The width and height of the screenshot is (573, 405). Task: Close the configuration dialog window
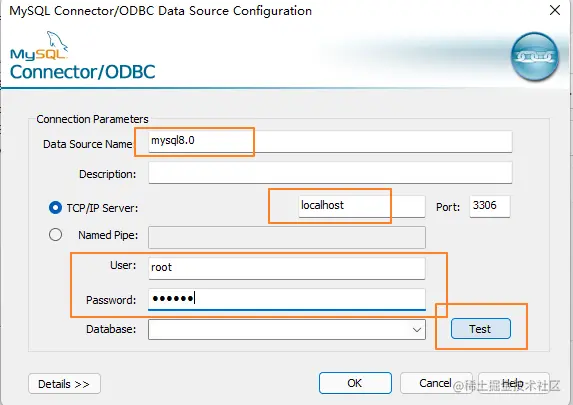click(555, 10)
